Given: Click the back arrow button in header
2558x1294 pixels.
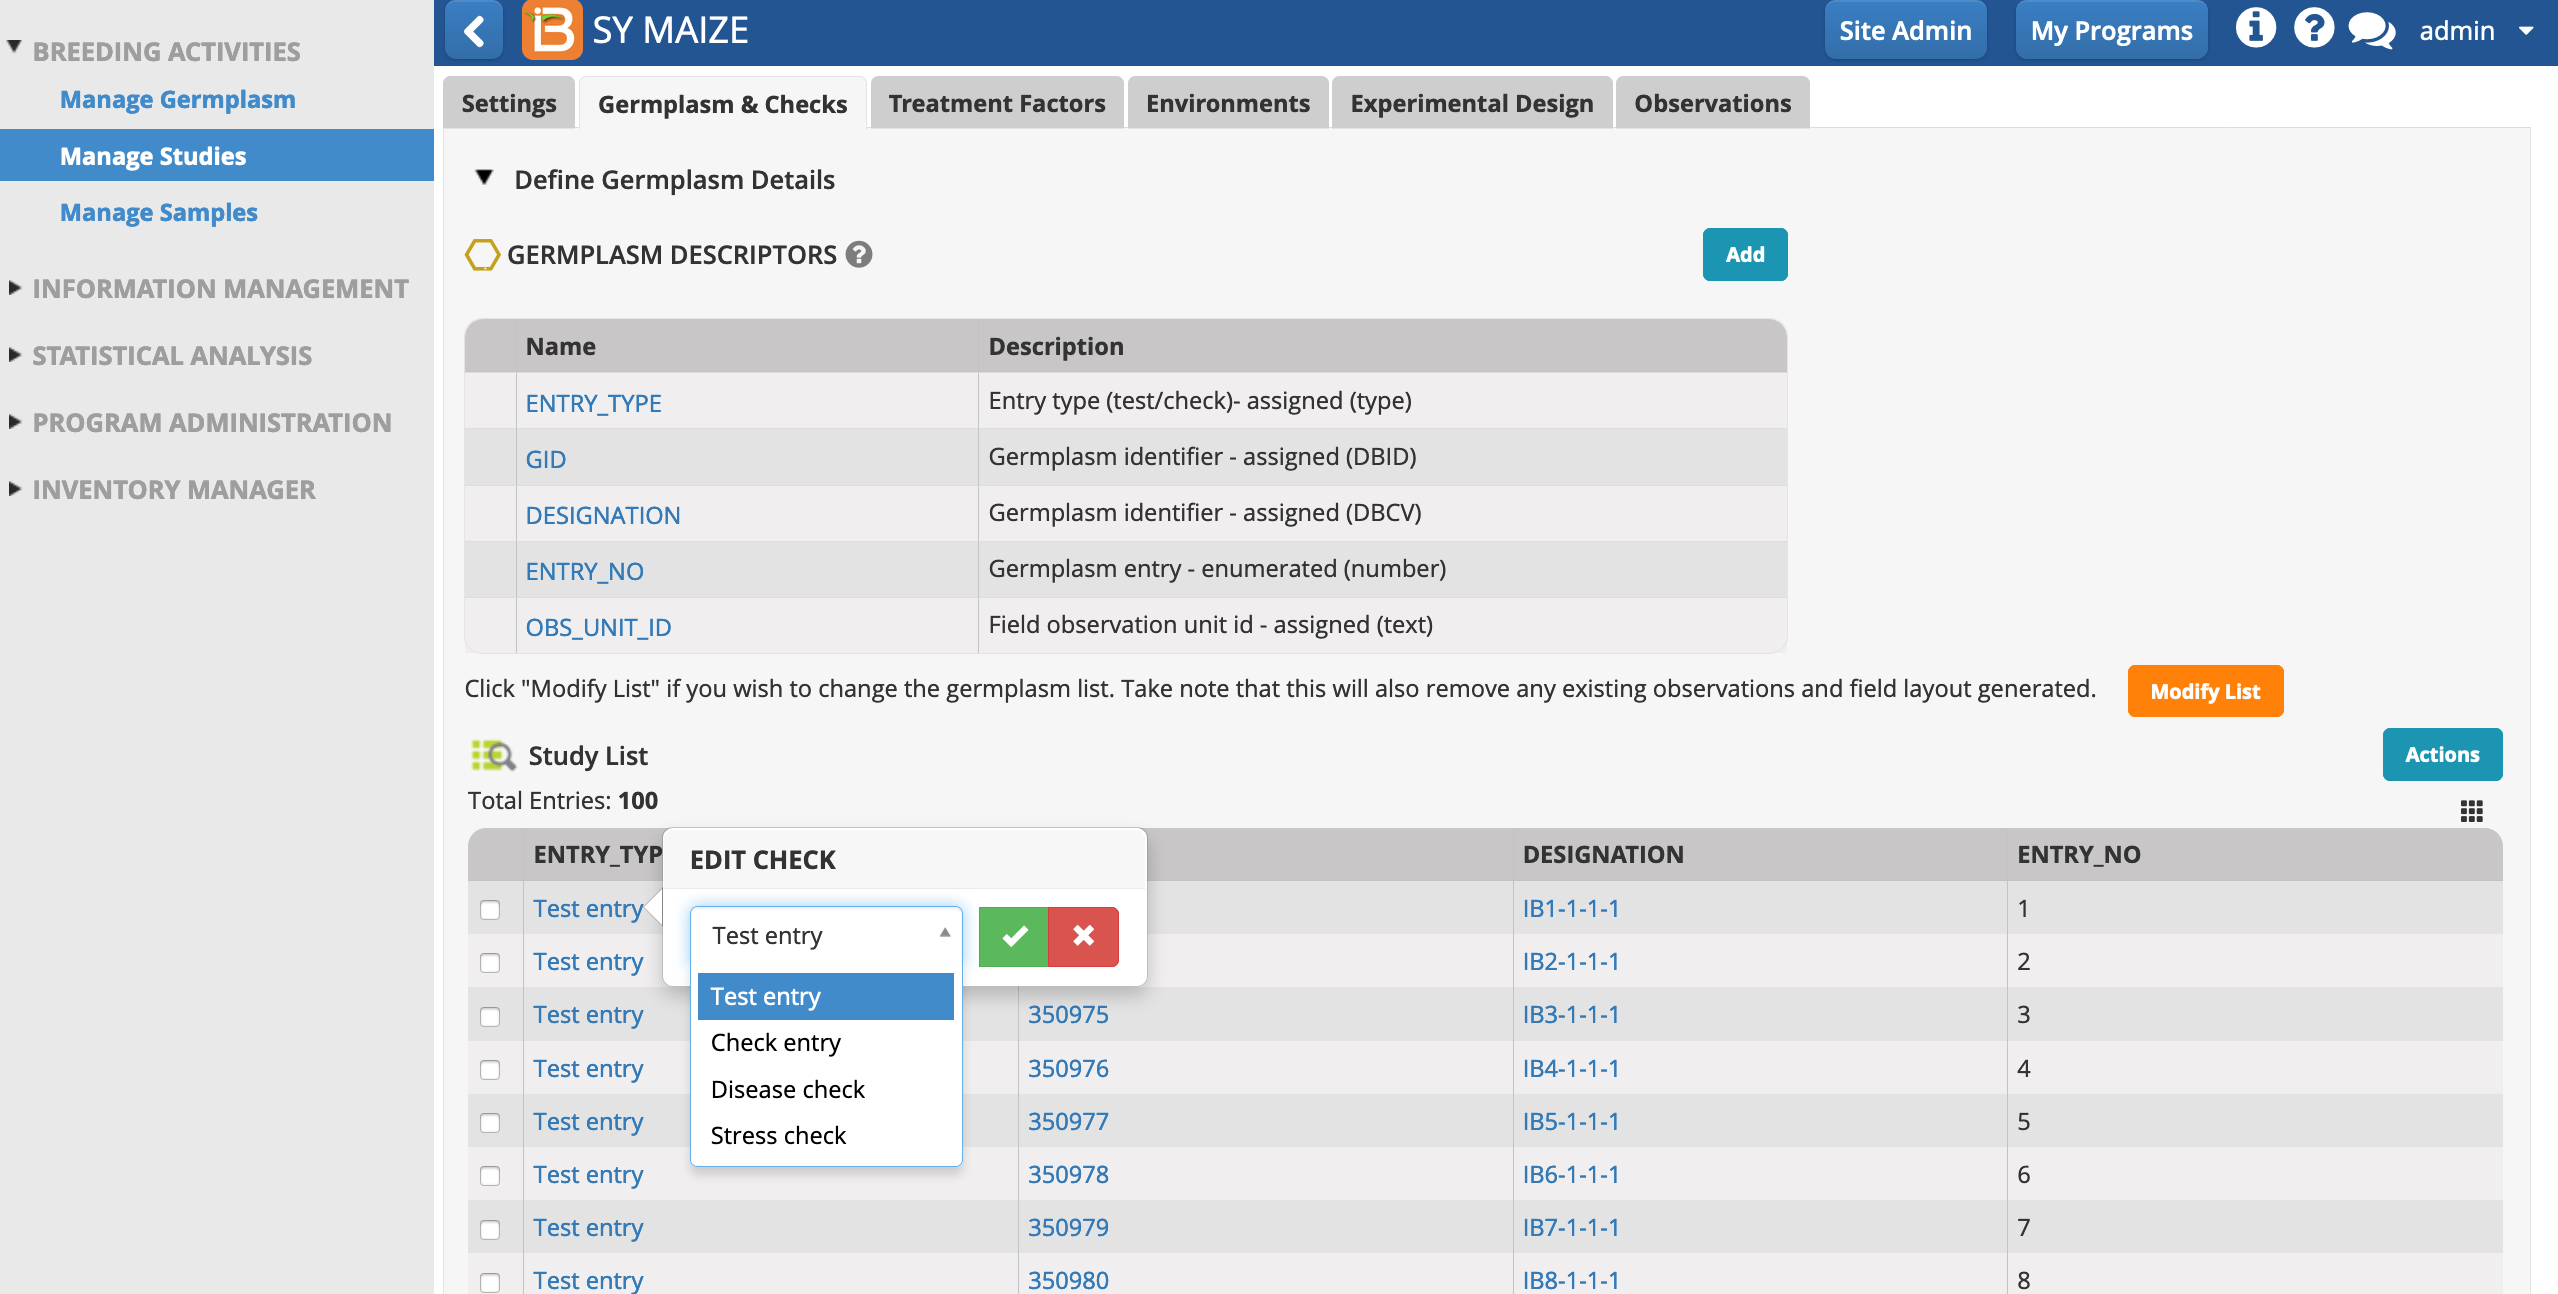Looking at the screenshot, I should [x=475, y=30].
